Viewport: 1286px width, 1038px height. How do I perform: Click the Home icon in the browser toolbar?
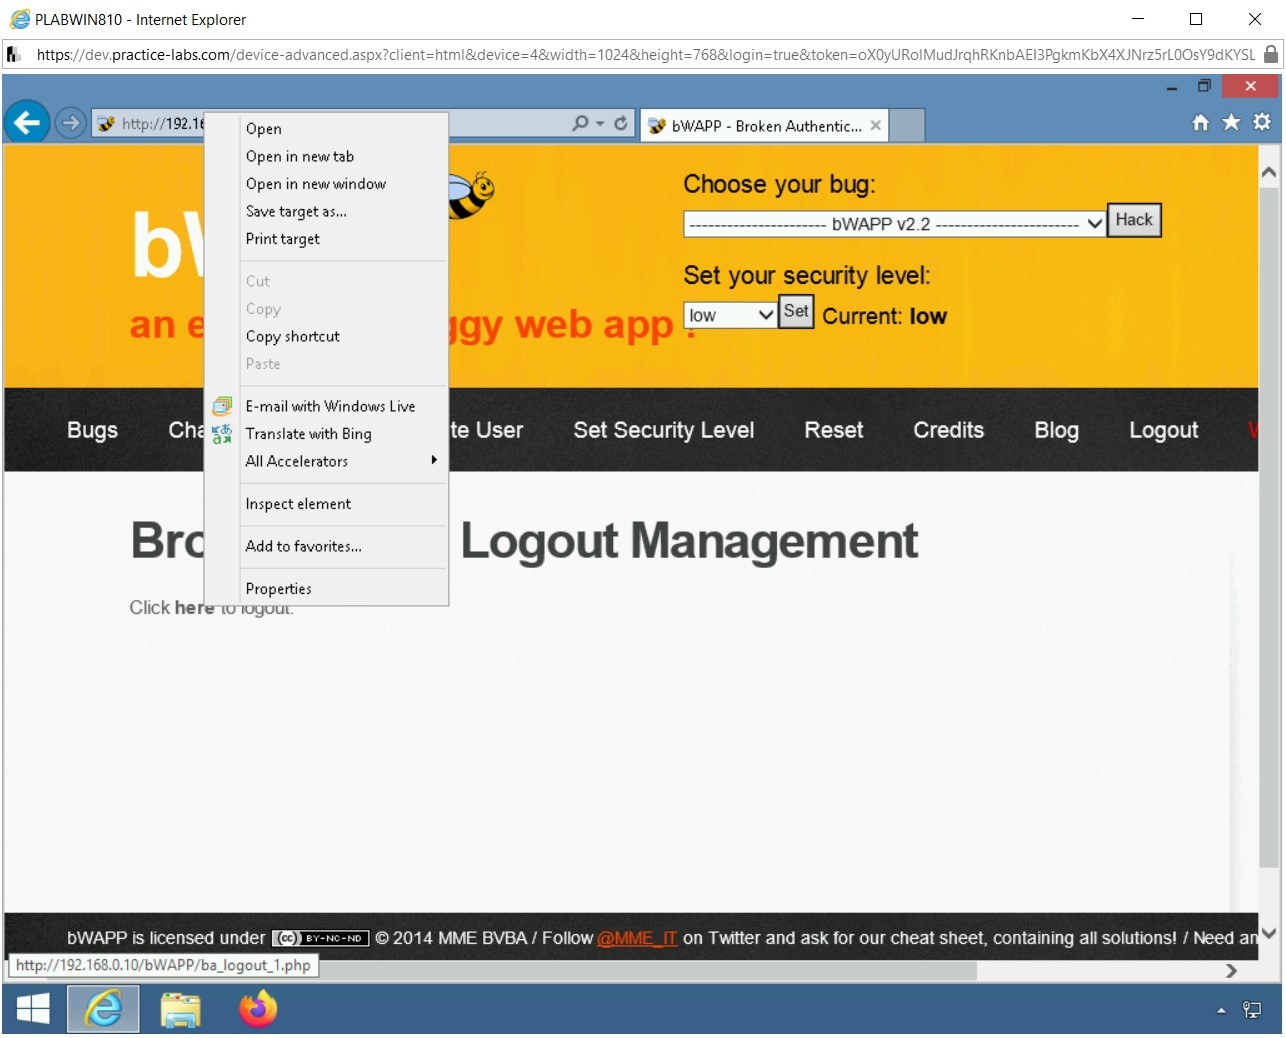pos(1199,121)
